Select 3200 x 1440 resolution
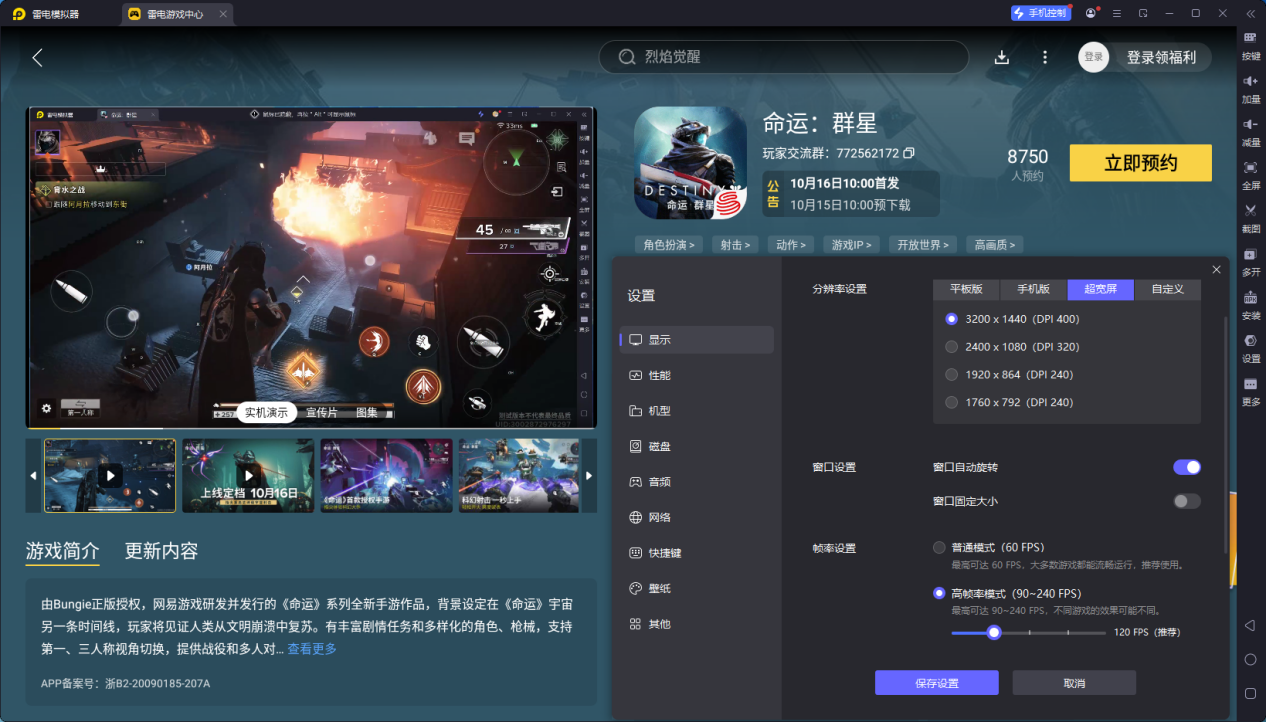 pyautogui.click(x=951, y=319)
